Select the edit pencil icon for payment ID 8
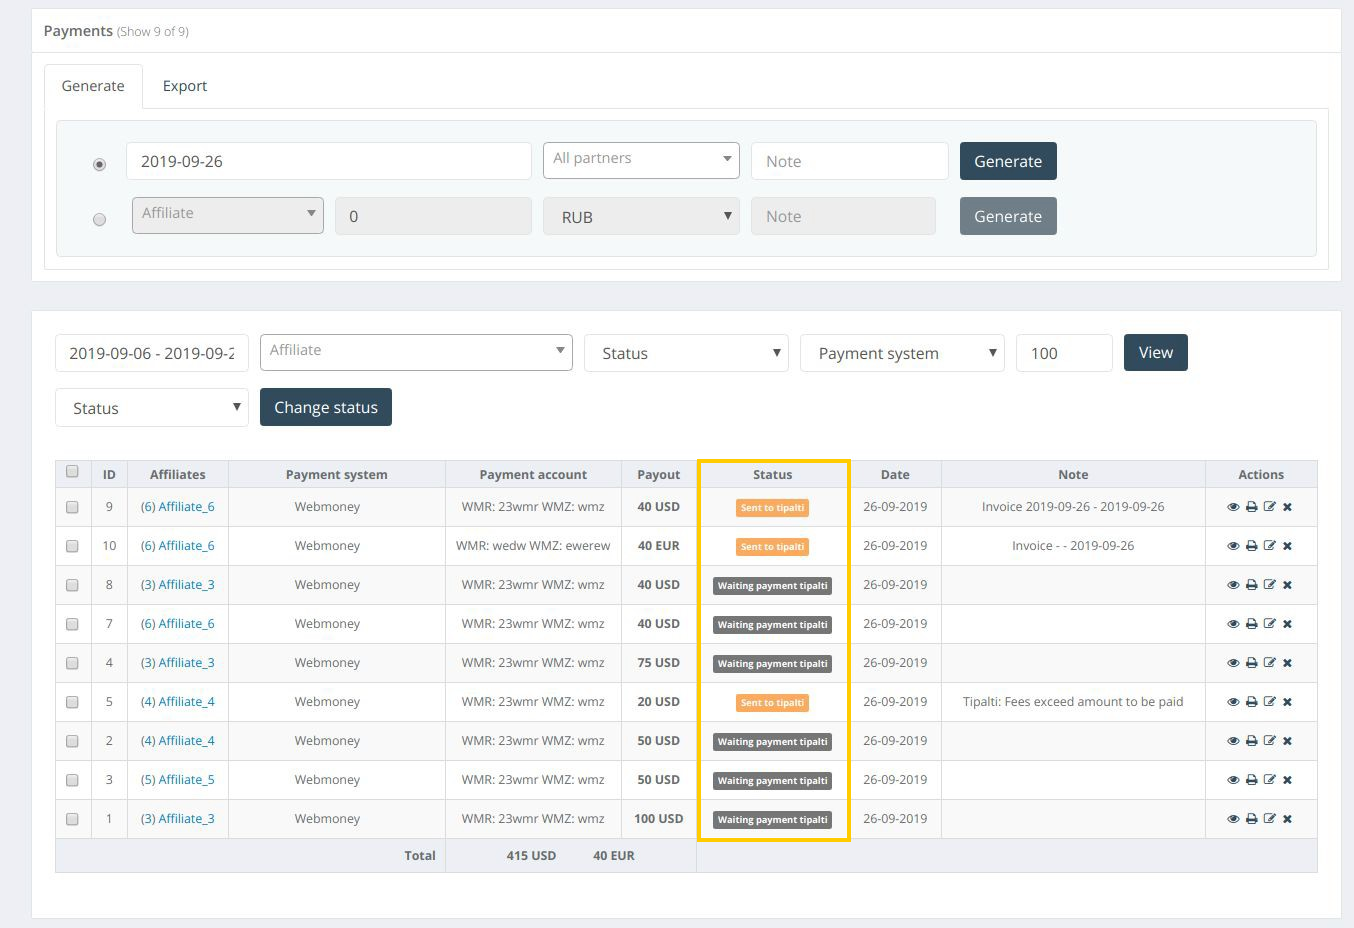This screenshot has height=928, width=1354. coord(1269,584)
